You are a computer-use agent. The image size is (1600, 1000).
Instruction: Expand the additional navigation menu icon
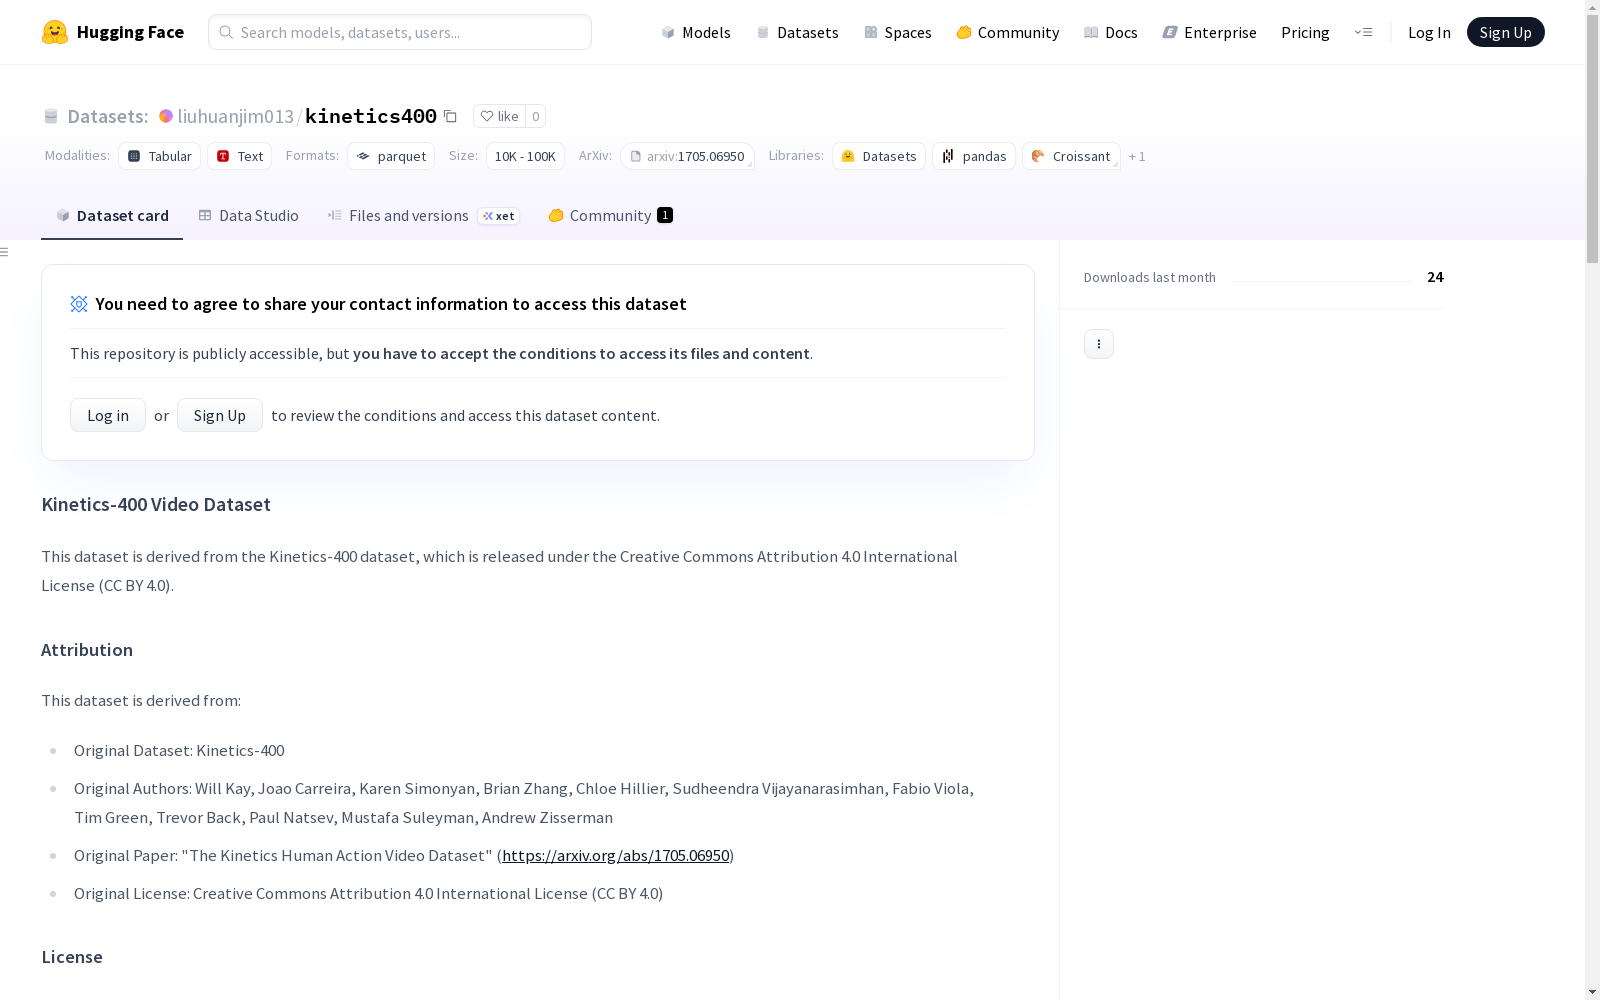1363,32
